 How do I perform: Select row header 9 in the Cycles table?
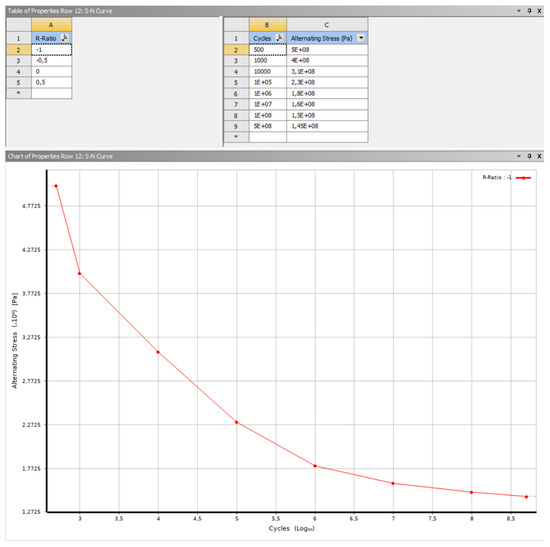tap(236, 126)
